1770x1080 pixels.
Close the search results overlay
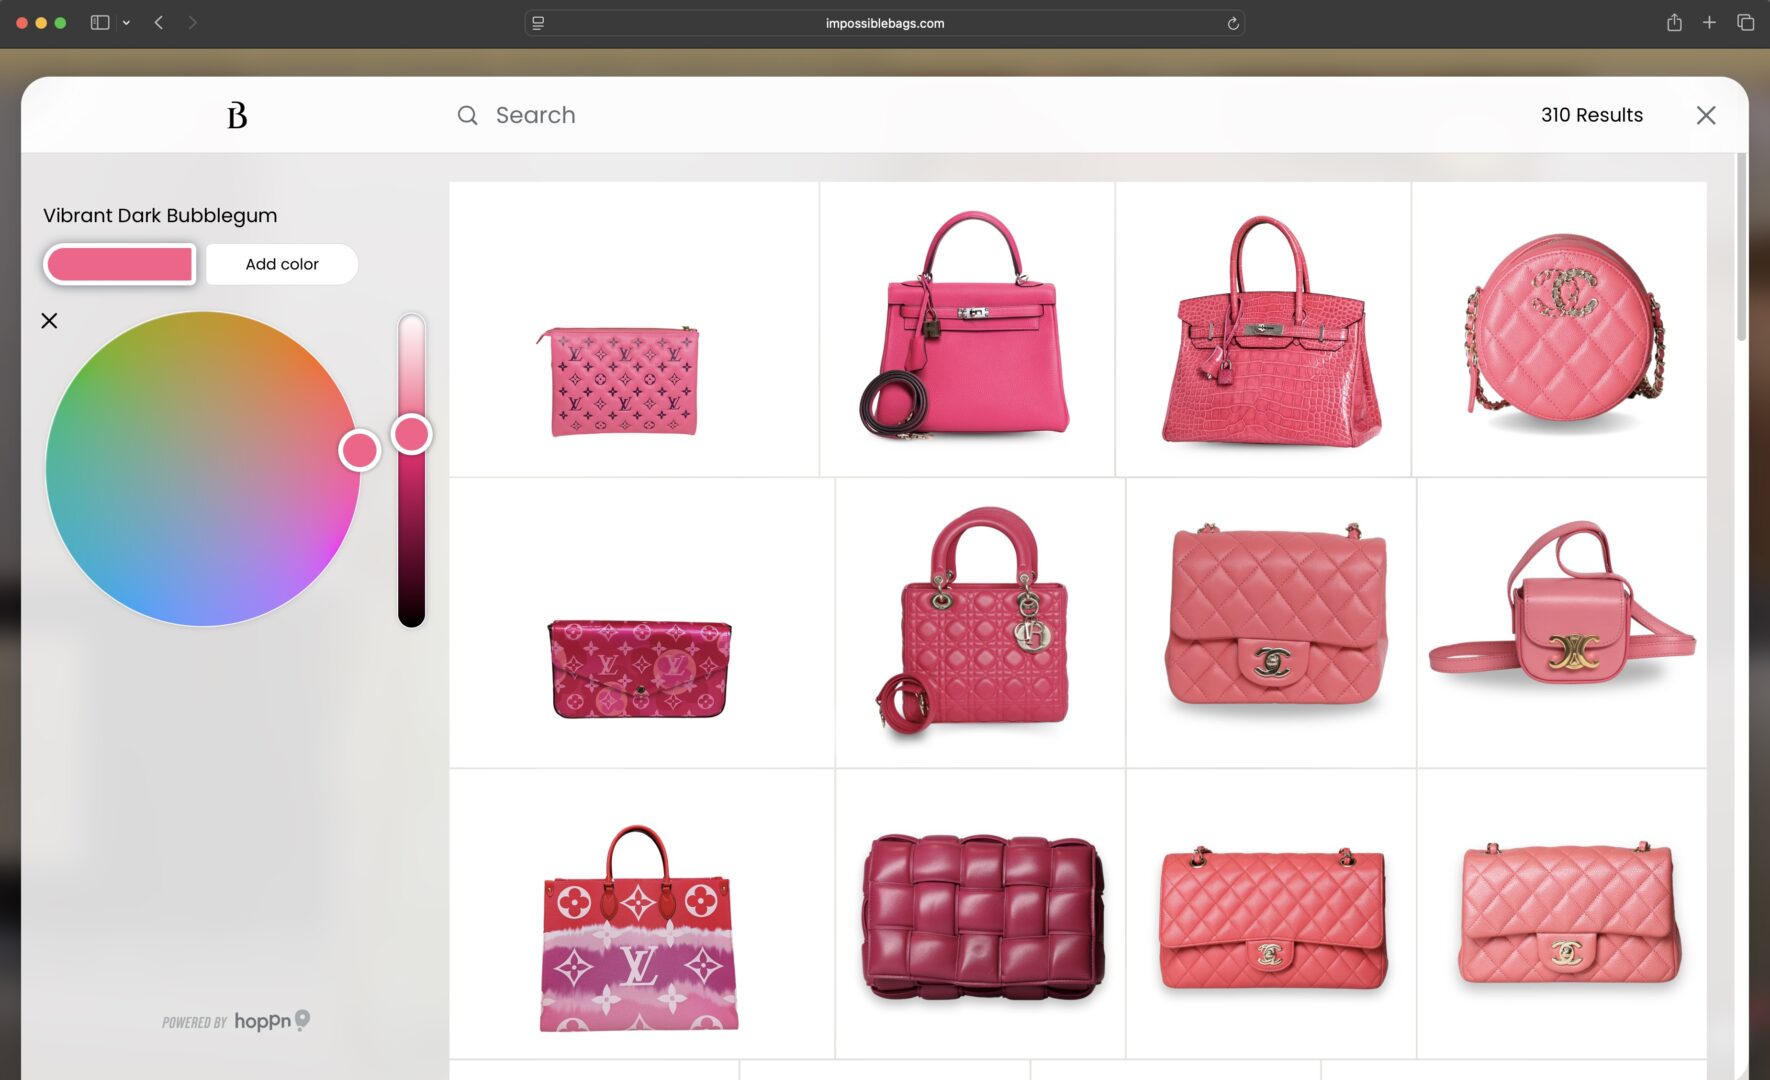point(1706,115)
